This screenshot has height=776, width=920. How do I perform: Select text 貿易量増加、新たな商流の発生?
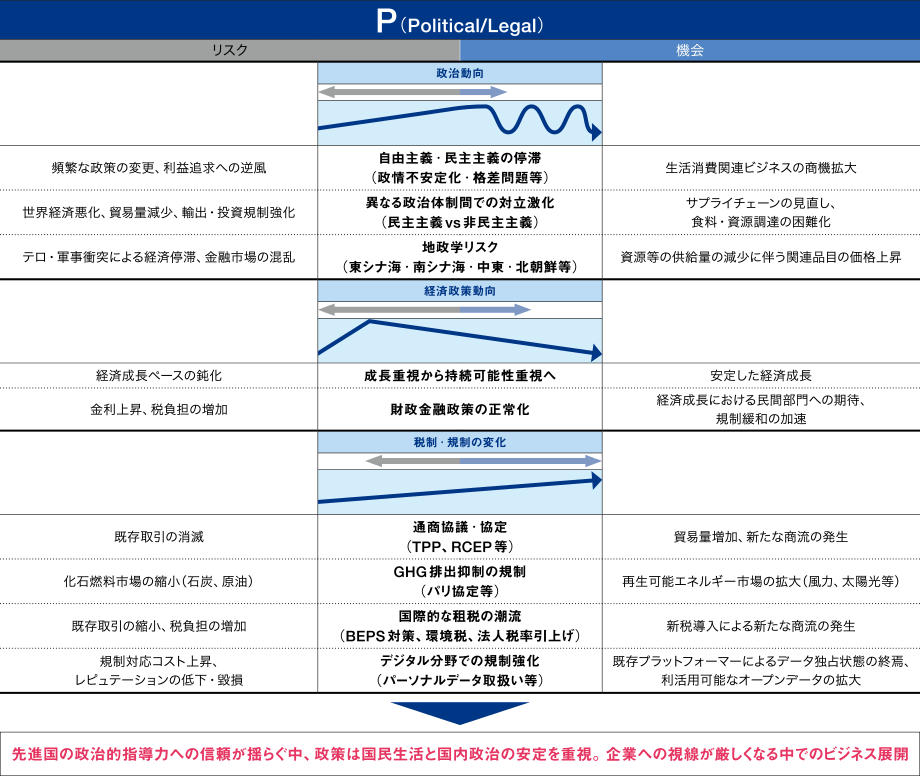[x=761, y=537]
